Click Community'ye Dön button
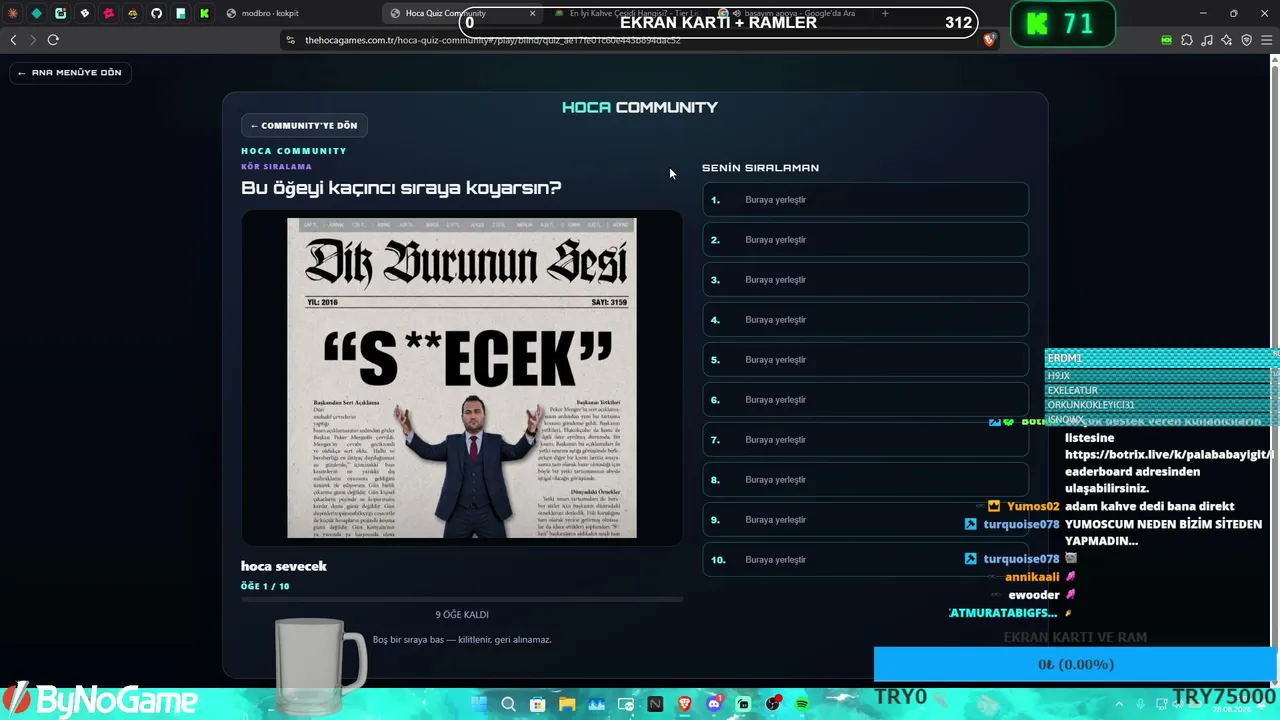This screenshot has width=1280, height=720. click(x=304, y=126)
